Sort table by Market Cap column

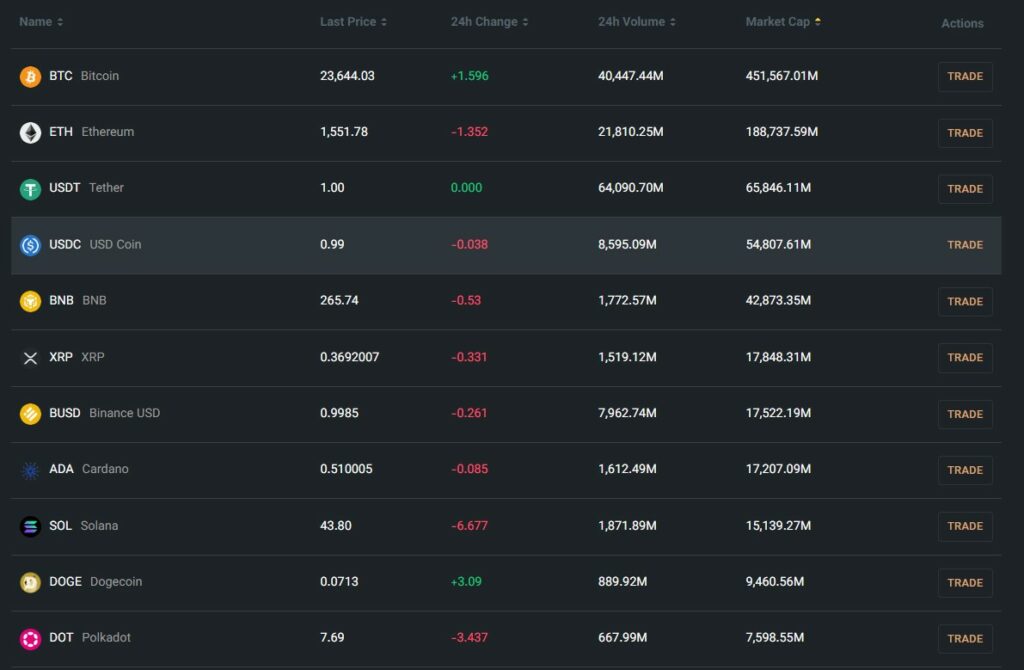click(x=783, y=22)
